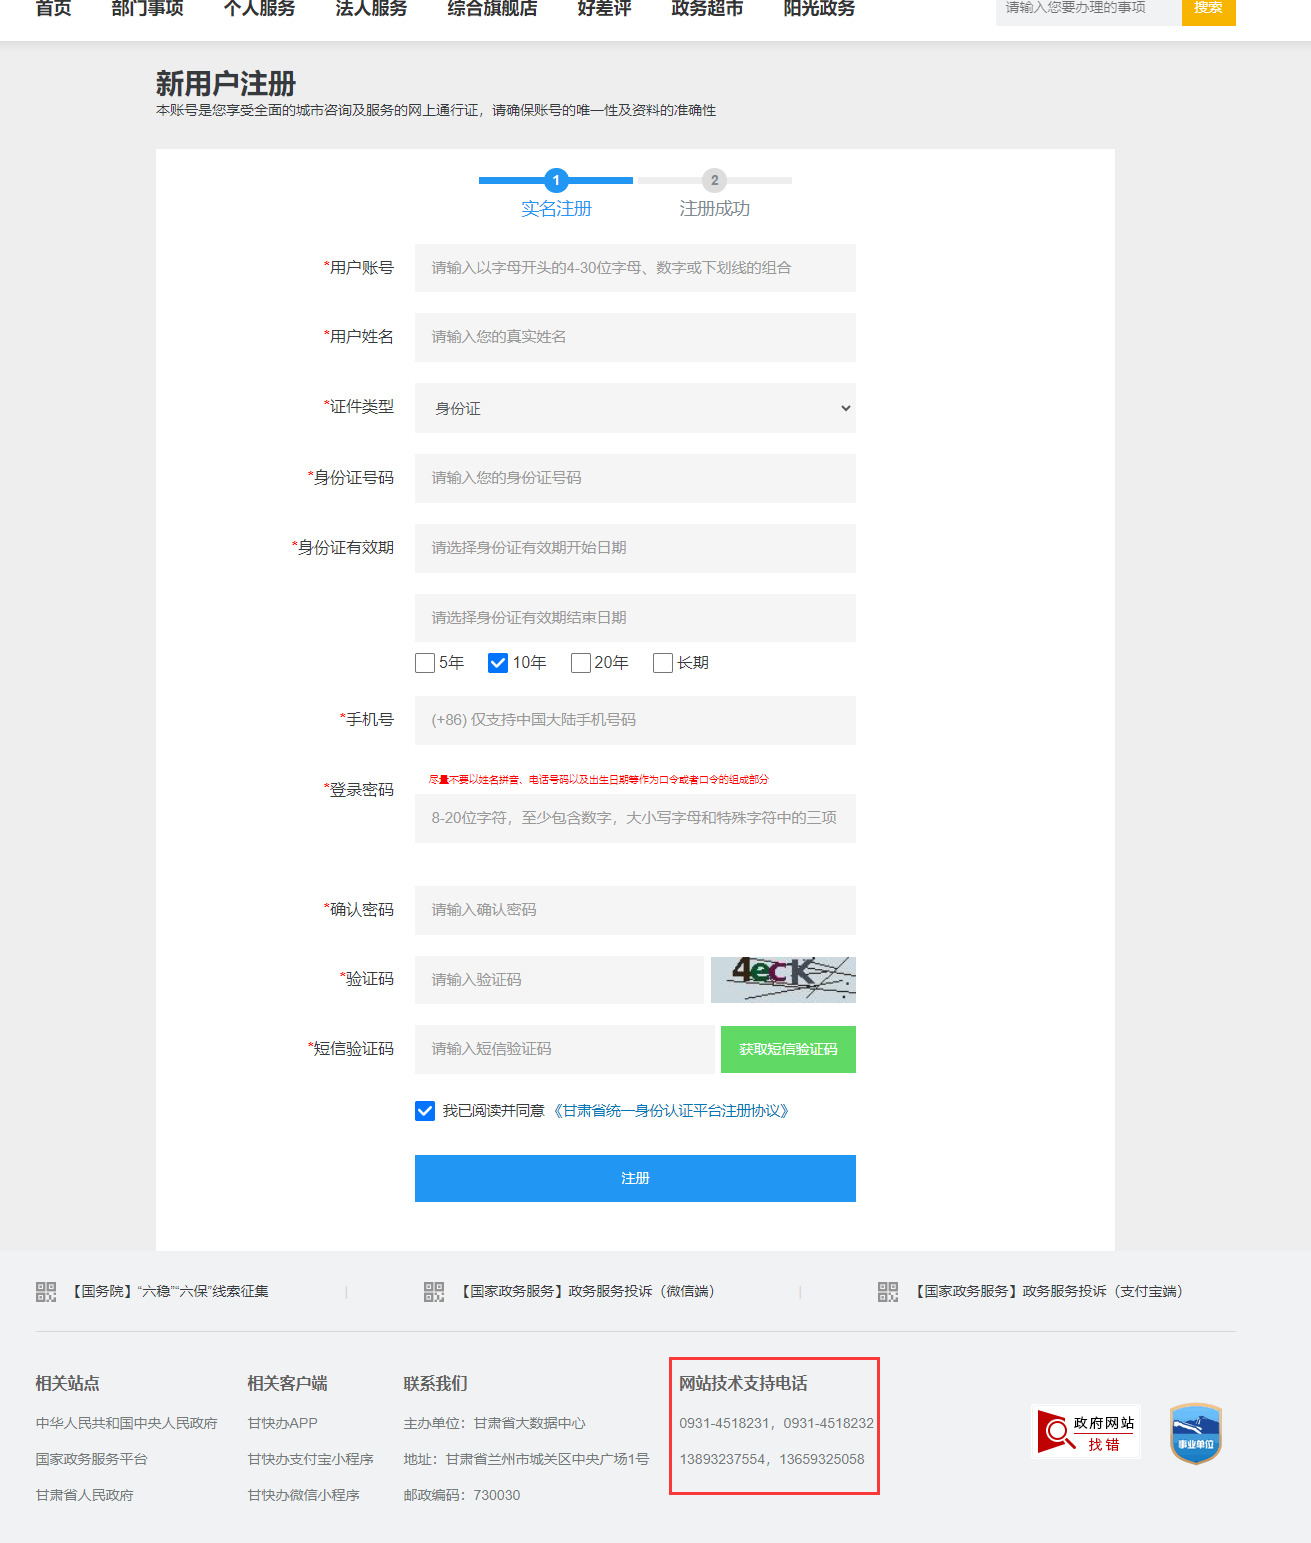The height and width of the screenshot is (1543, 1311).
Task: Open ID validity start date picker
Action: pyautogui.click(x=635, y=548)
